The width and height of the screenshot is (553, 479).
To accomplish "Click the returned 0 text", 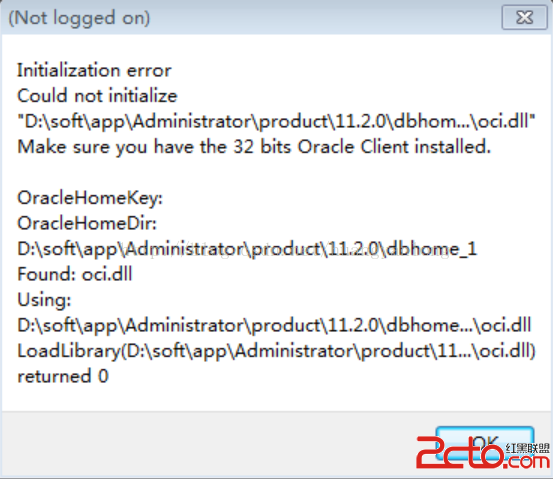I will (63, 376).
